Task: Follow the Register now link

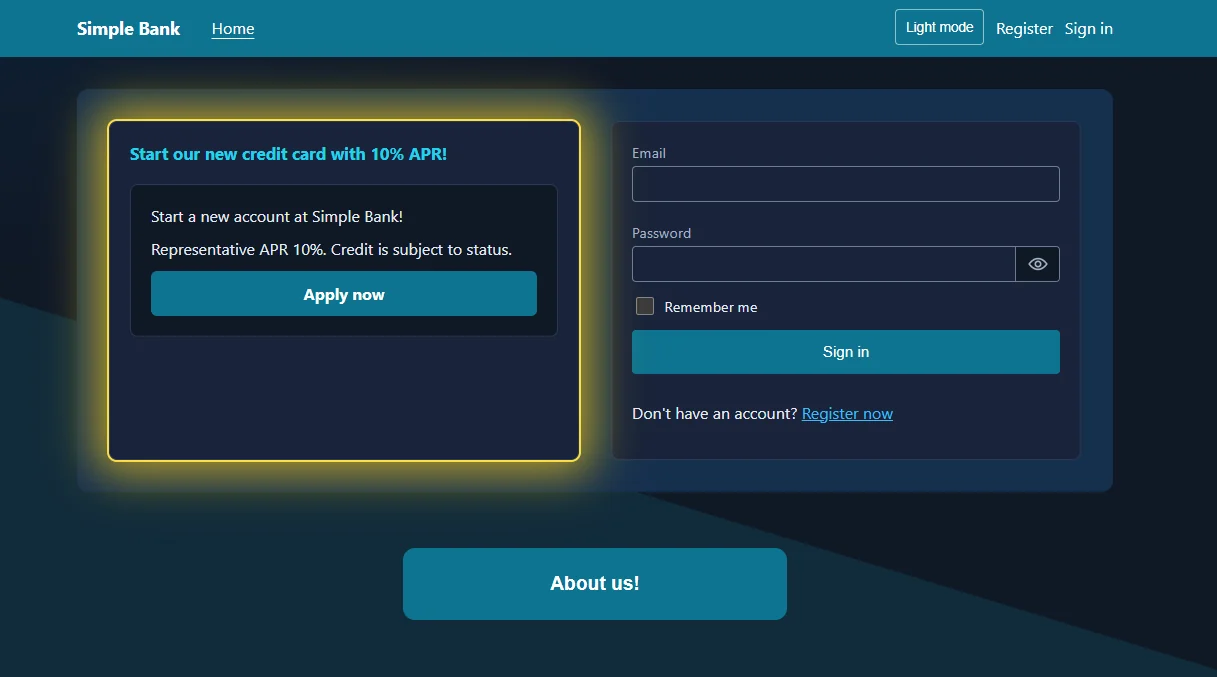Action: (x=847, y=414)
